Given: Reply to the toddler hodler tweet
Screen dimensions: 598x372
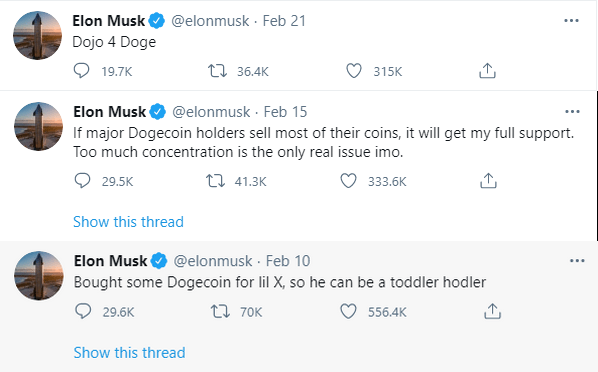Looking at the screenshot, I should (83, 311).
